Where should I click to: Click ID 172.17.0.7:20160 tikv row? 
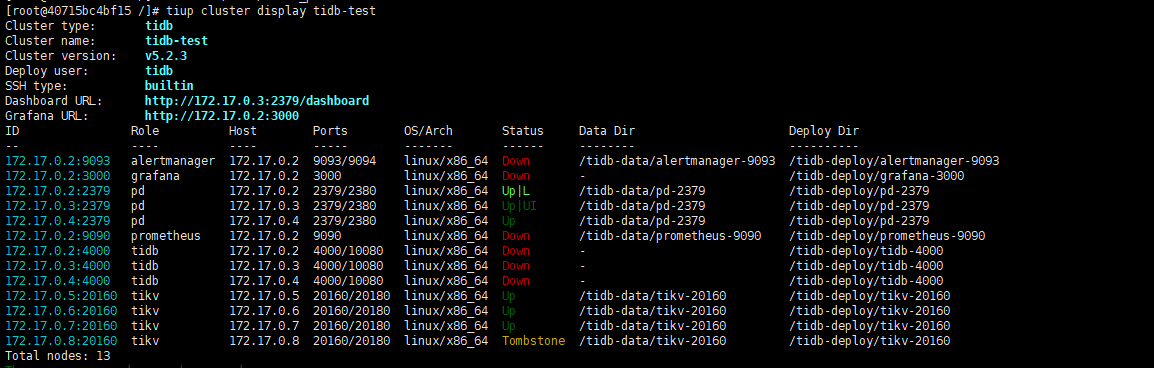[61, 326]
